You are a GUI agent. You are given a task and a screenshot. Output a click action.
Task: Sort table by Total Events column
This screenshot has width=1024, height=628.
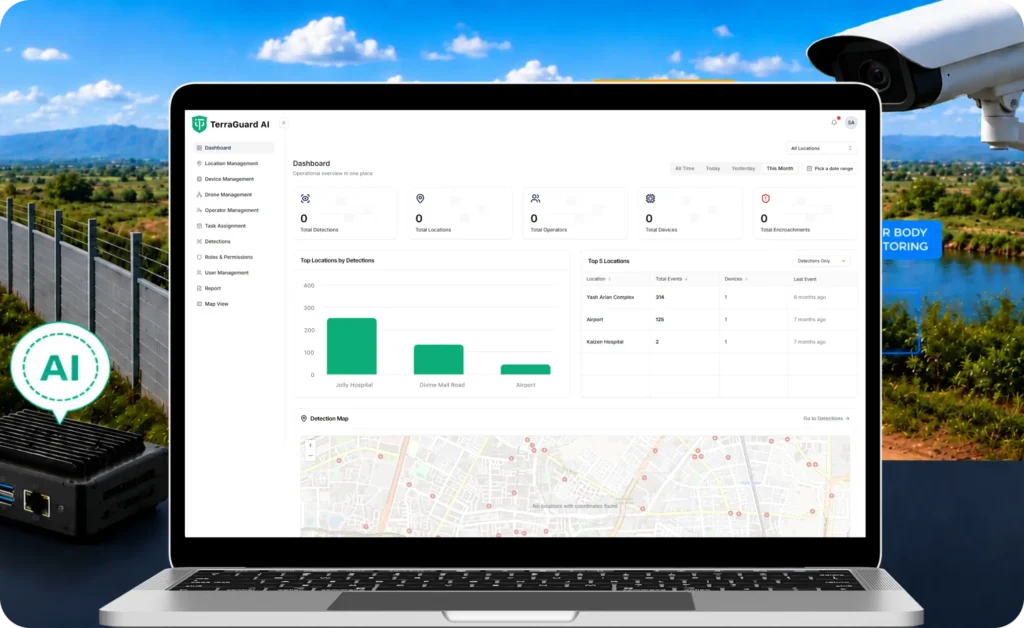pyautogui.click(x=671, y=279)
